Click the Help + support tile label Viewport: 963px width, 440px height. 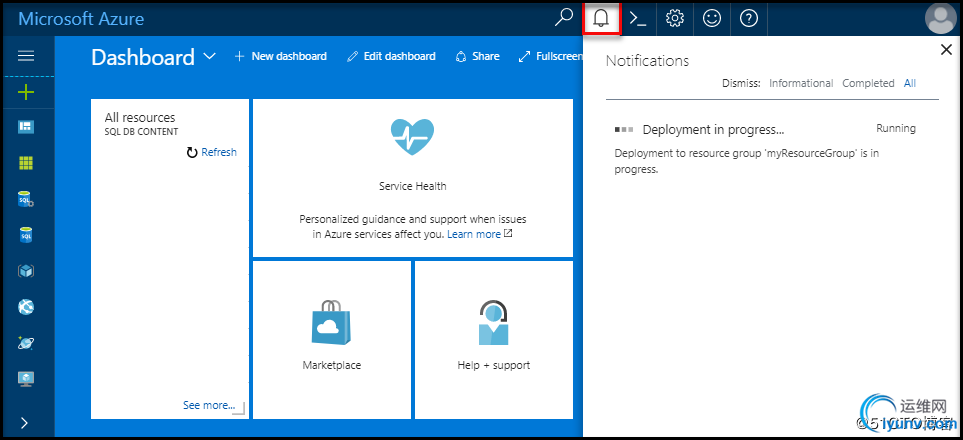pyautogui.click(x=494, y=365)
